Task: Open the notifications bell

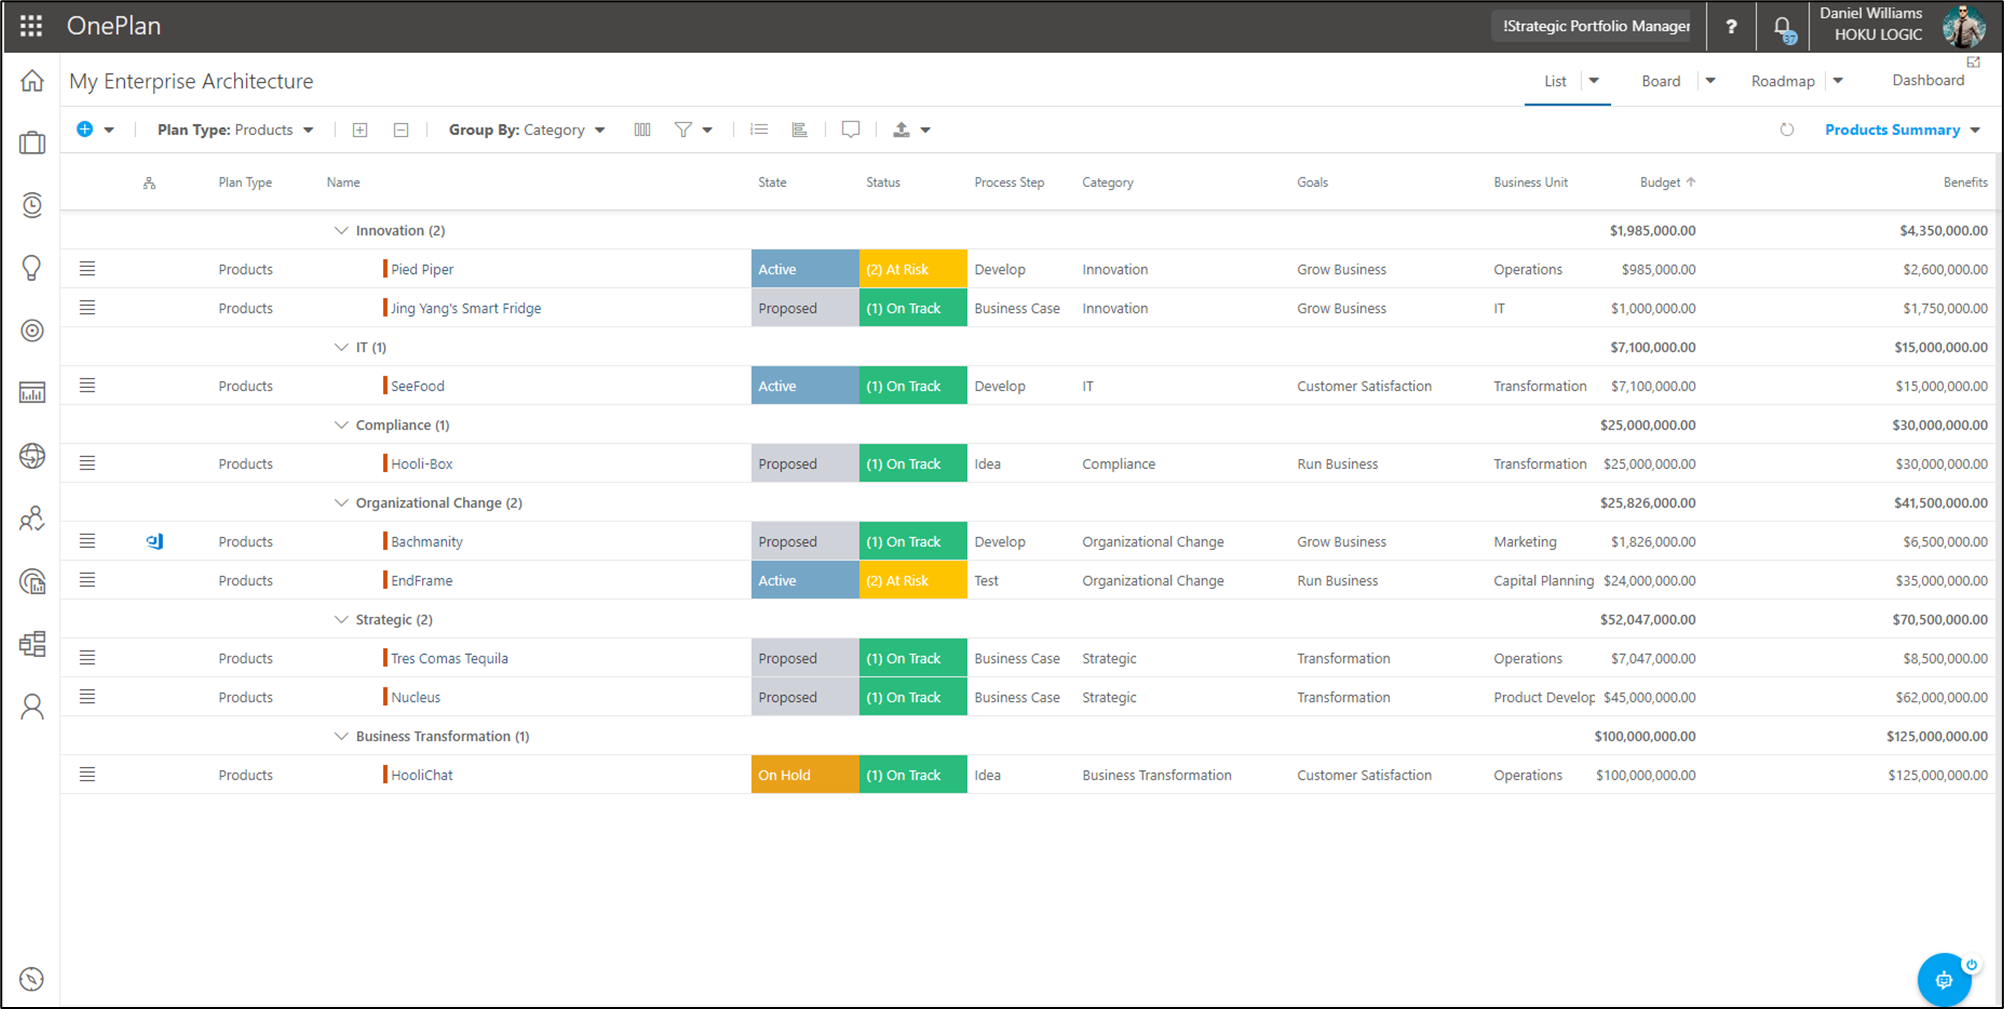Action: tap(1783, 28)
